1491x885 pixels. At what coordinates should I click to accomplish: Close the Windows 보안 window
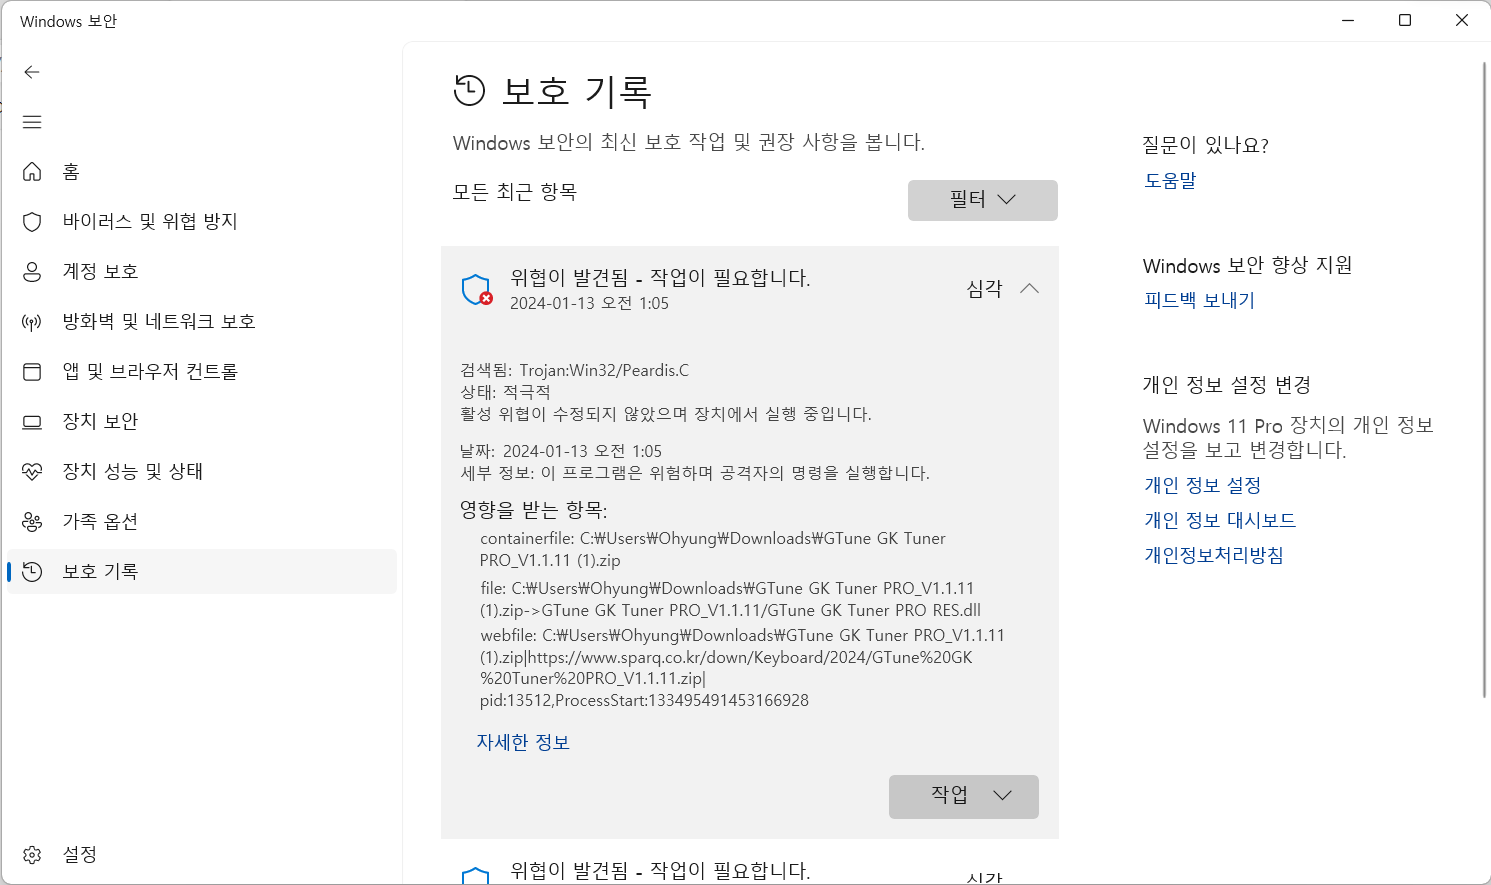click(1462, 20)
